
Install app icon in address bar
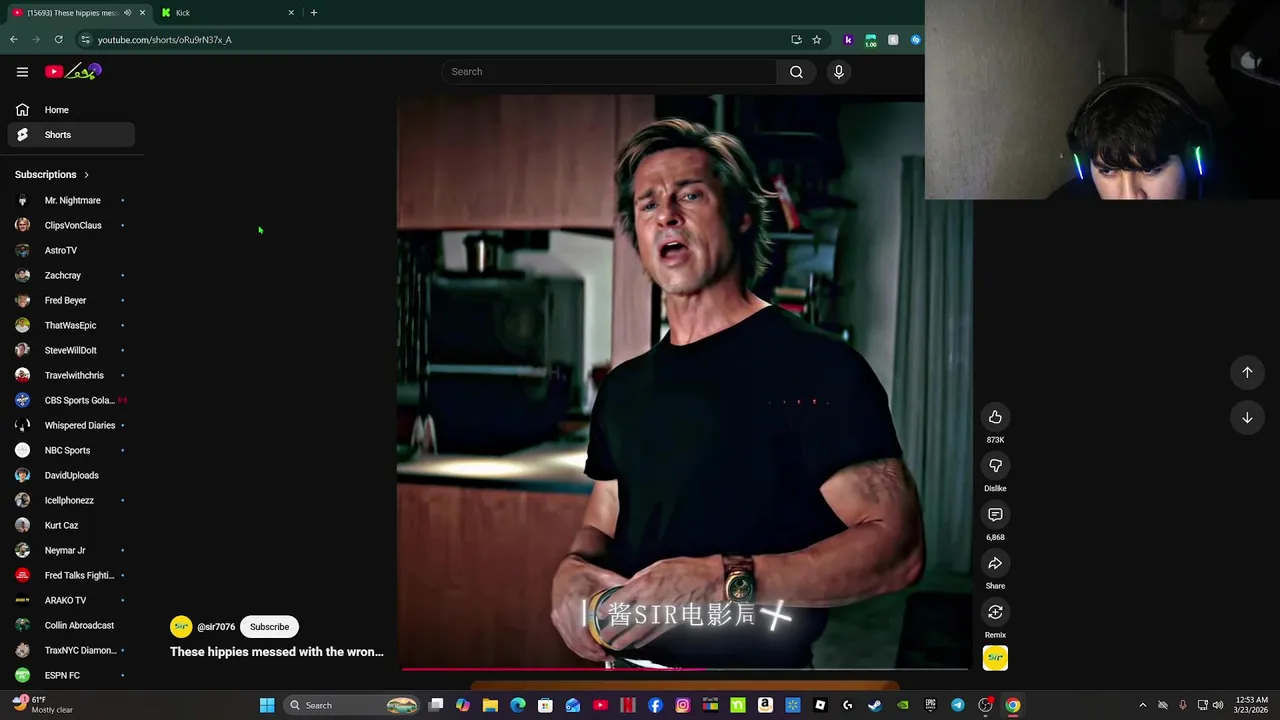pos(796,40)
